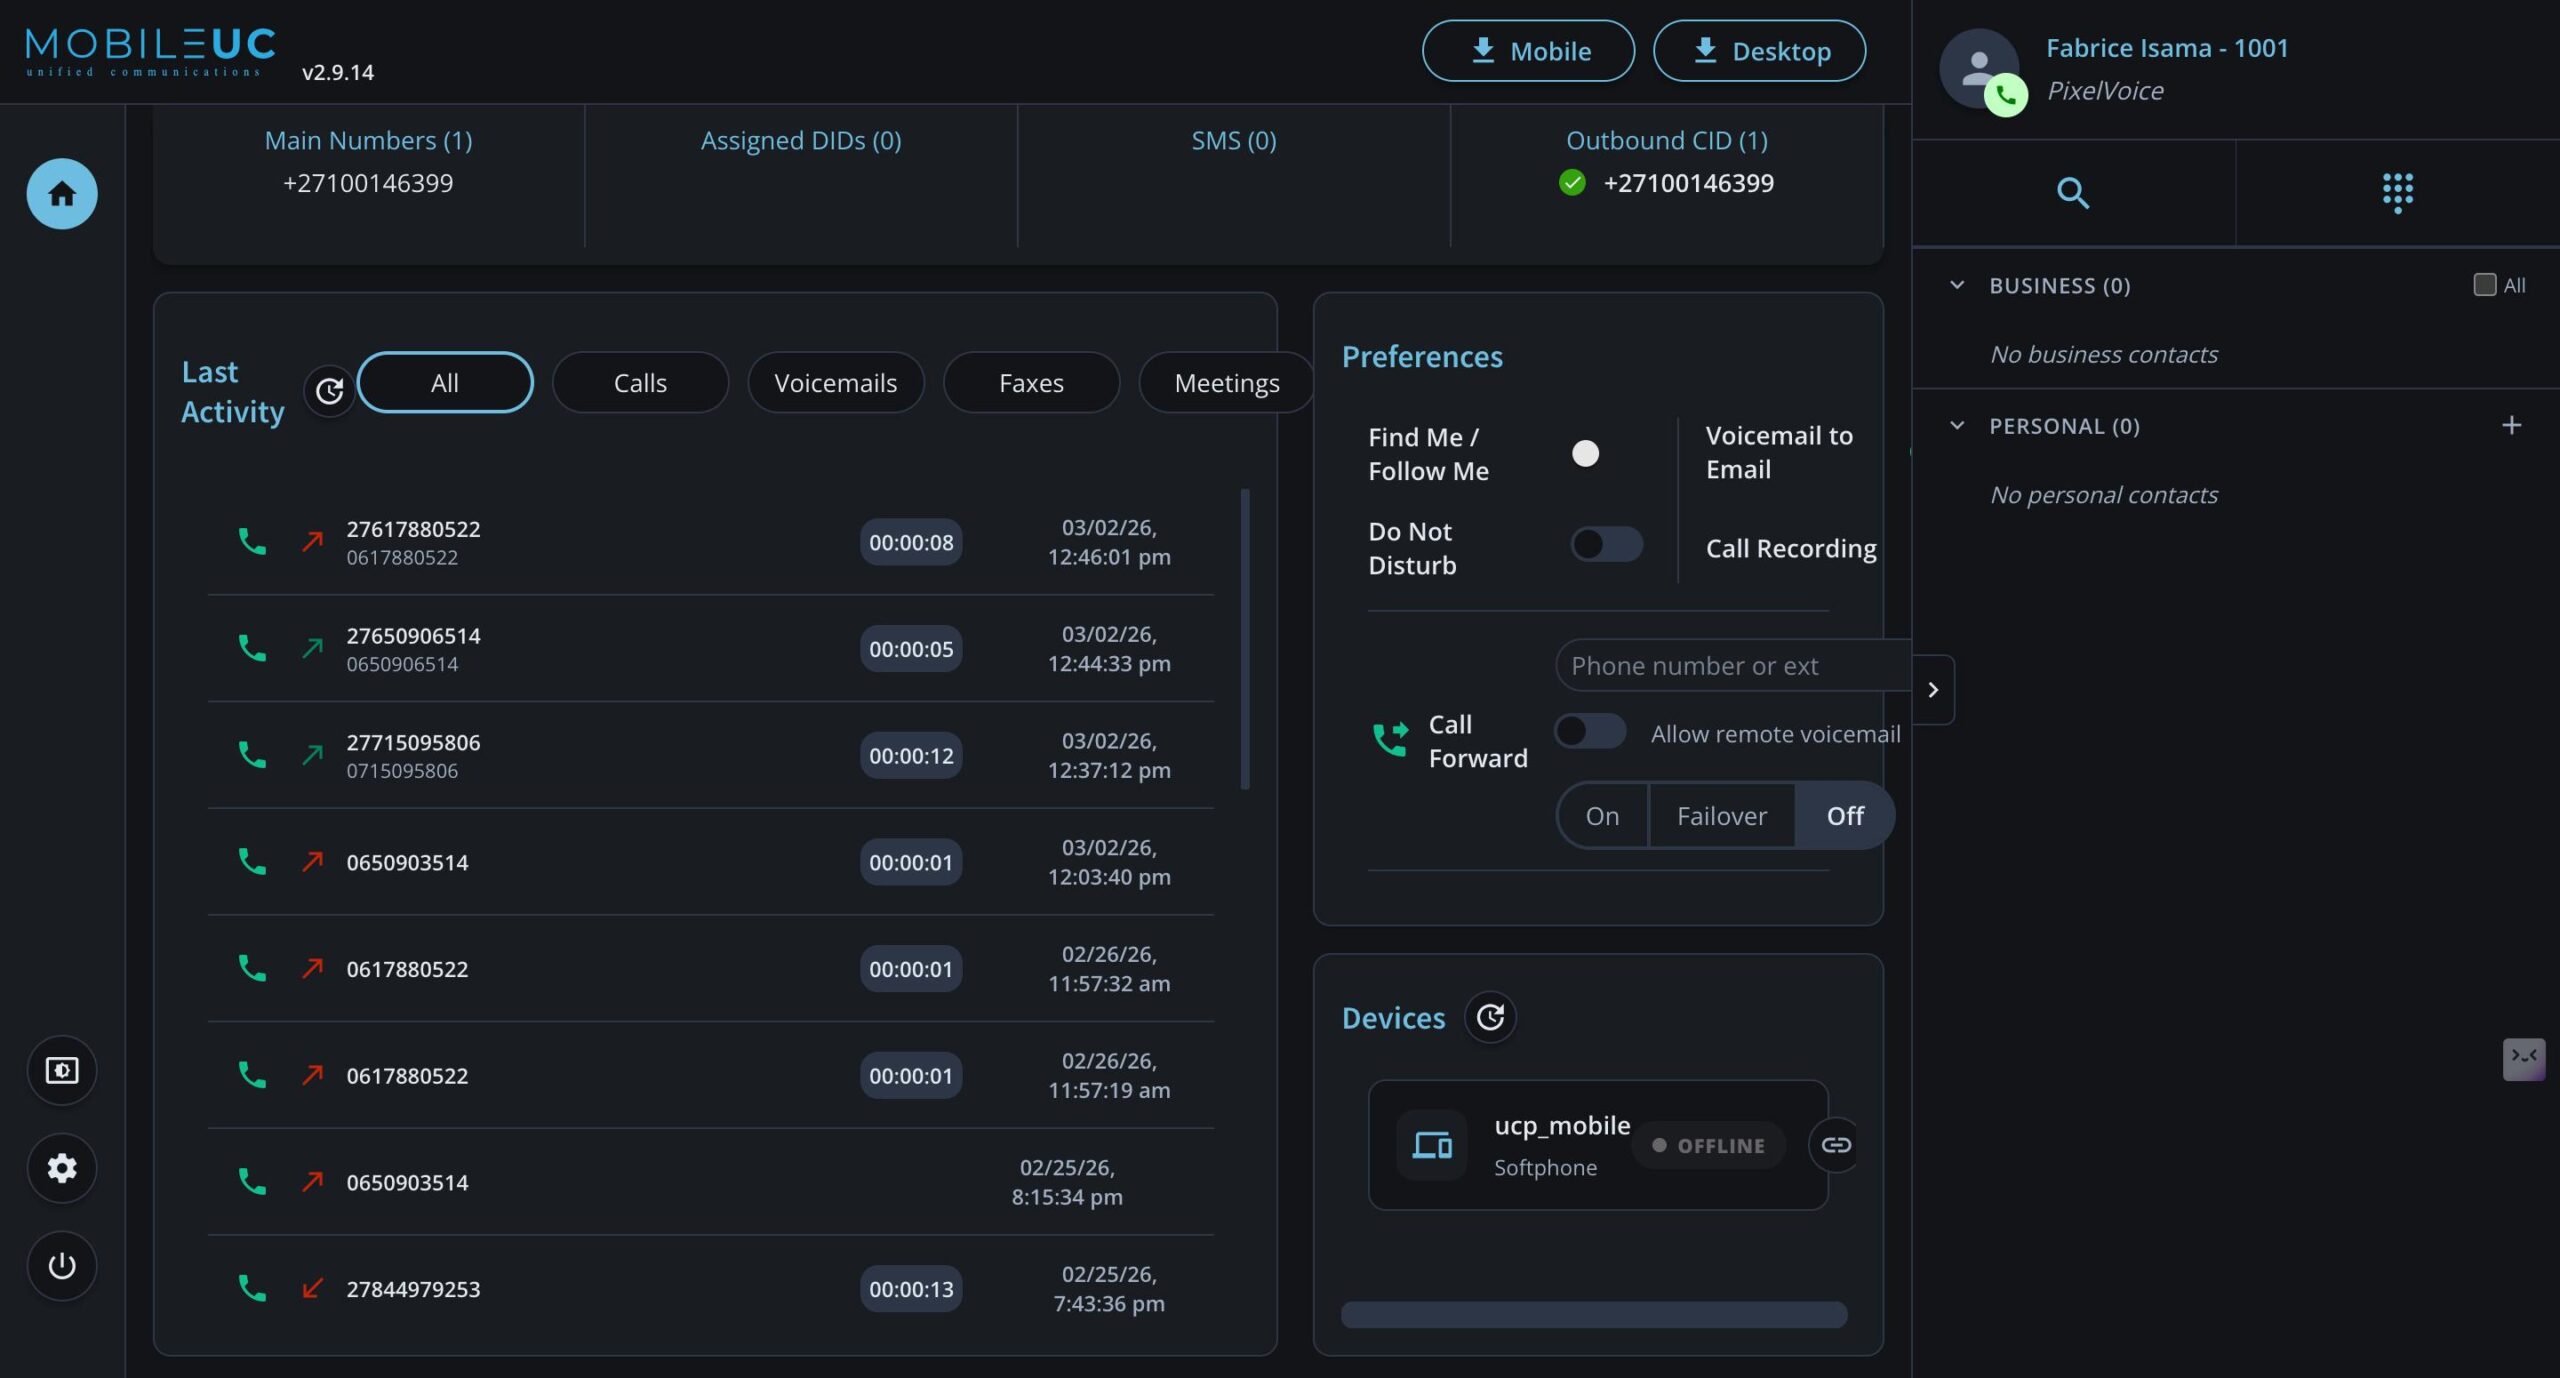Click the Call Recording label
The width and height of the screenshot is (2560, 1378).
click(x=1790, y=549)
